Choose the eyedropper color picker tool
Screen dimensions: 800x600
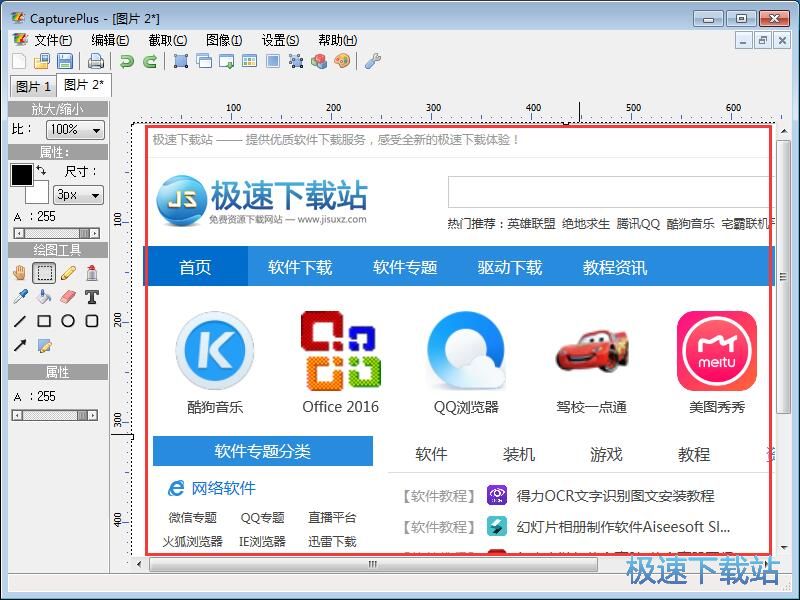[x=20, y=296]
